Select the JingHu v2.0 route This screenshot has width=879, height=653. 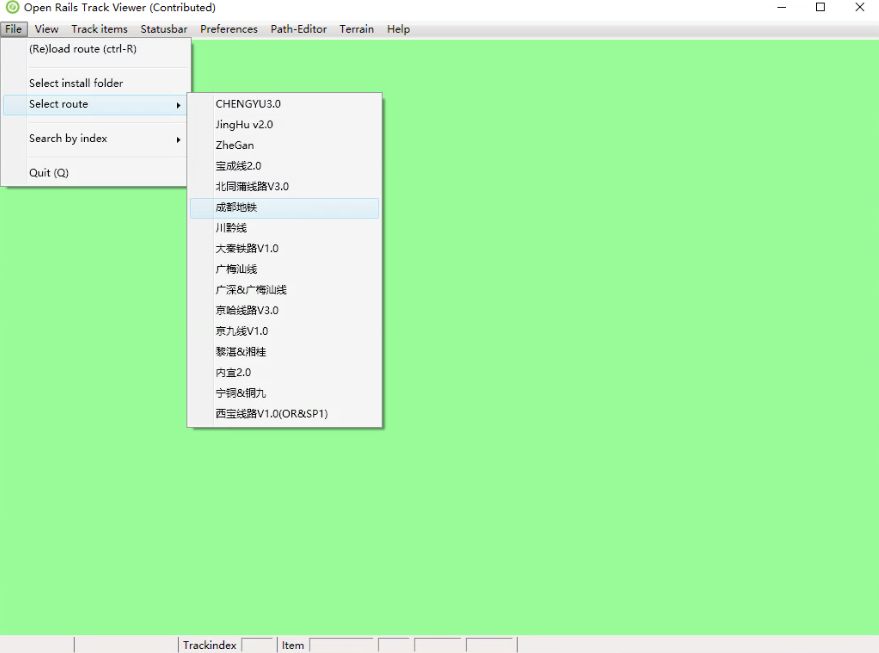click(244, 125)
